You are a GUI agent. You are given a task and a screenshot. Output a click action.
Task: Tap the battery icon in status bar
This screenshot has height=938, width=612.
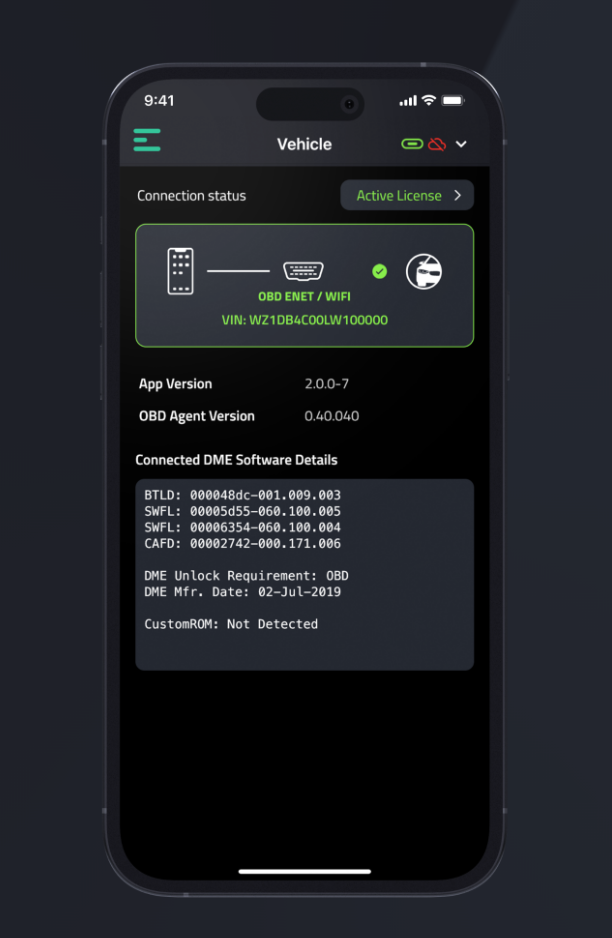pos(453,101)
